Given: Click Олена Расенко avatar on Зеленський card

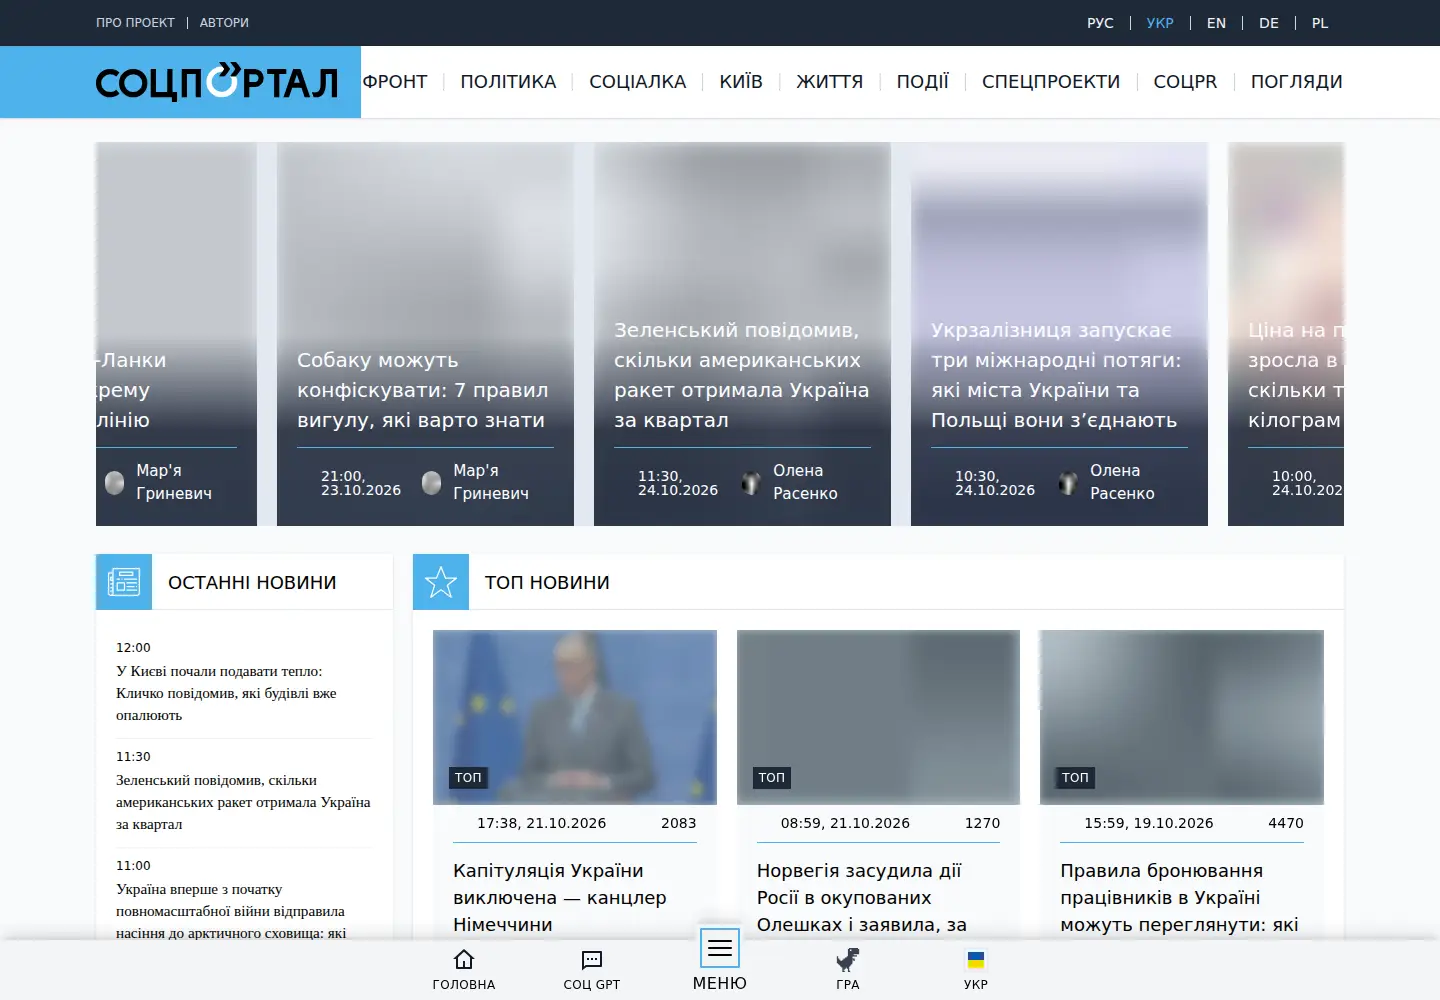Looking at the screenshot, I should tap(751, 483).
